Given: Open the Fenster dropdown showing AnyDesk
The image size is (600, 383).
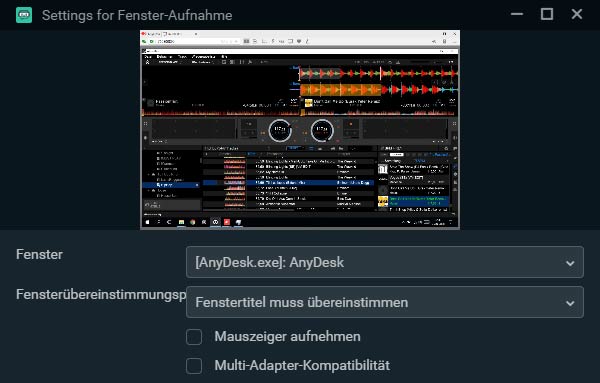Looking at the screenshot, I should point(385,262).
